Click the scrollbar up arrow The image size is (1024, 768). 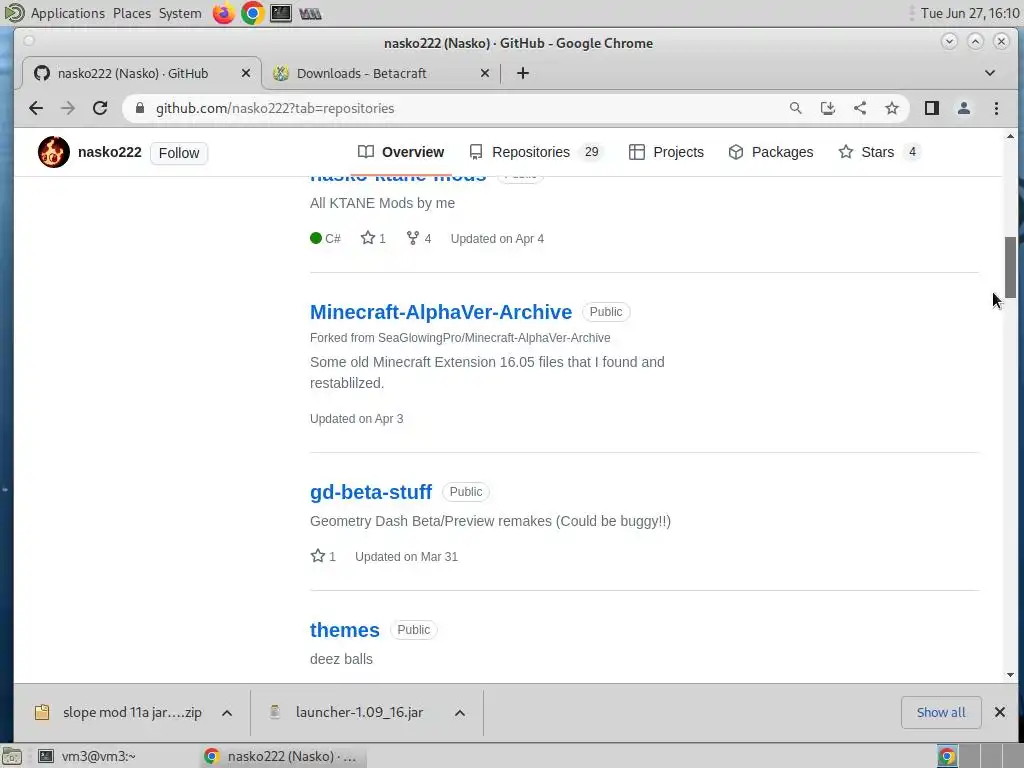[1010, 136]
